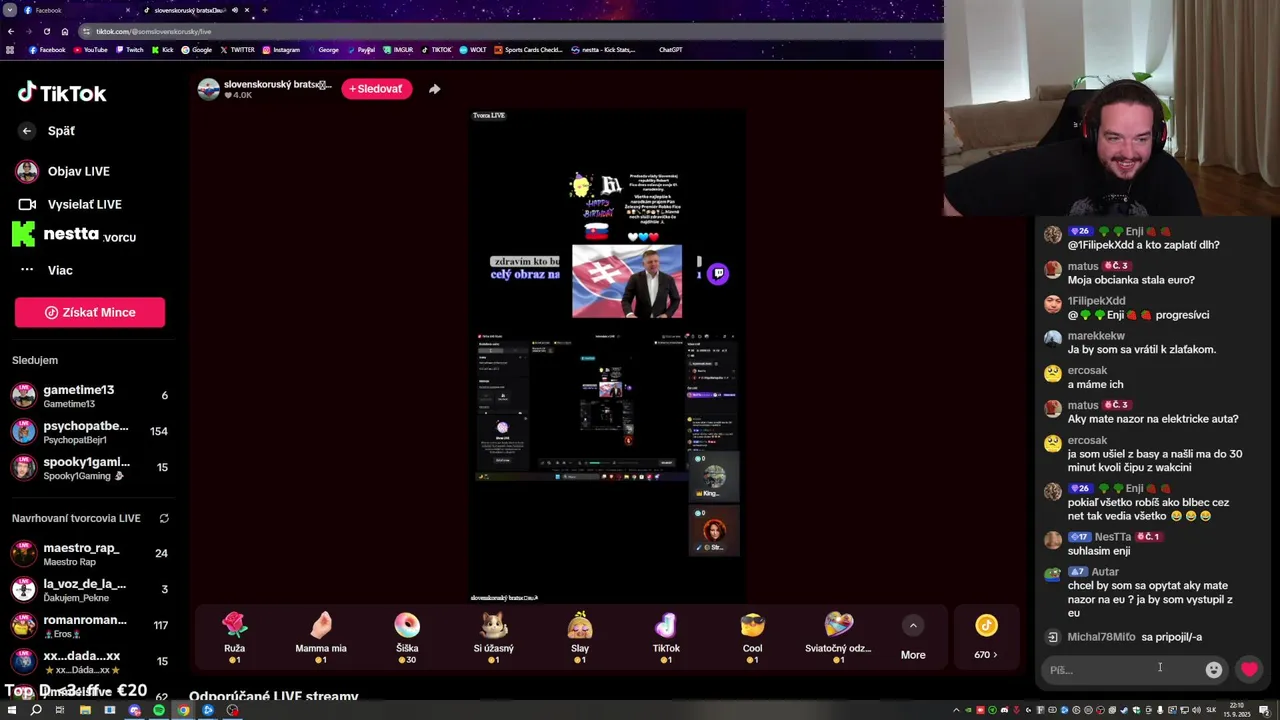
Task: Mute the TikTok tab audio icon
Action: [x=235, y=10]
